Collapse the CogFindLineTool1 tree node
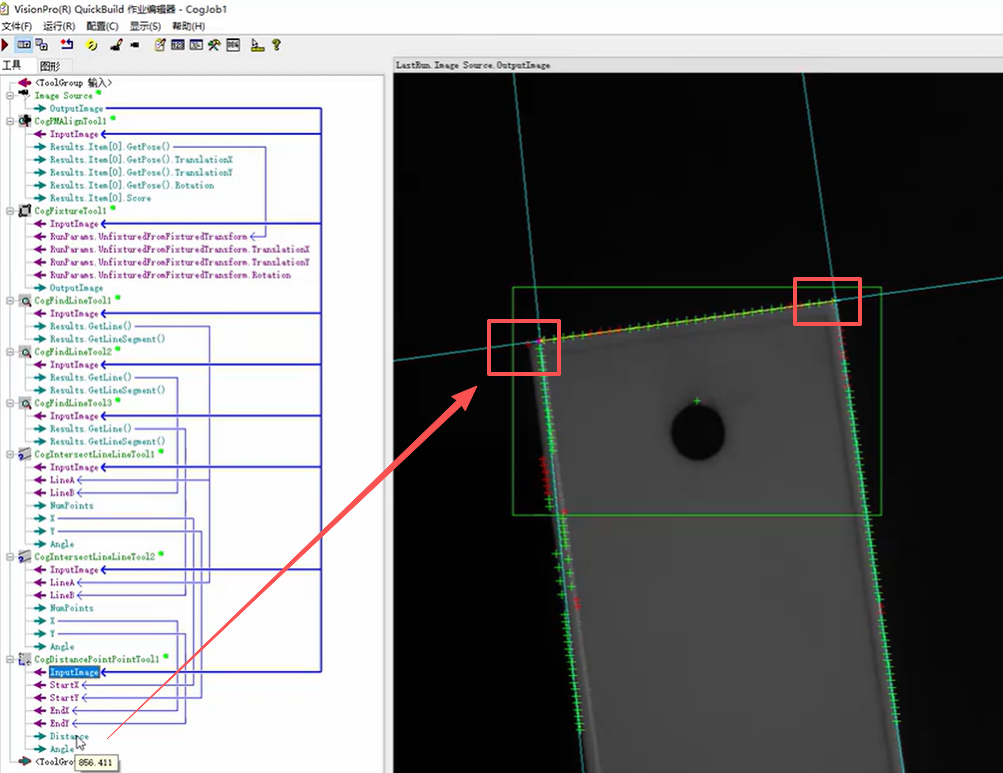1003x773 pixels. pyautogui.click(x=10, y=300)
